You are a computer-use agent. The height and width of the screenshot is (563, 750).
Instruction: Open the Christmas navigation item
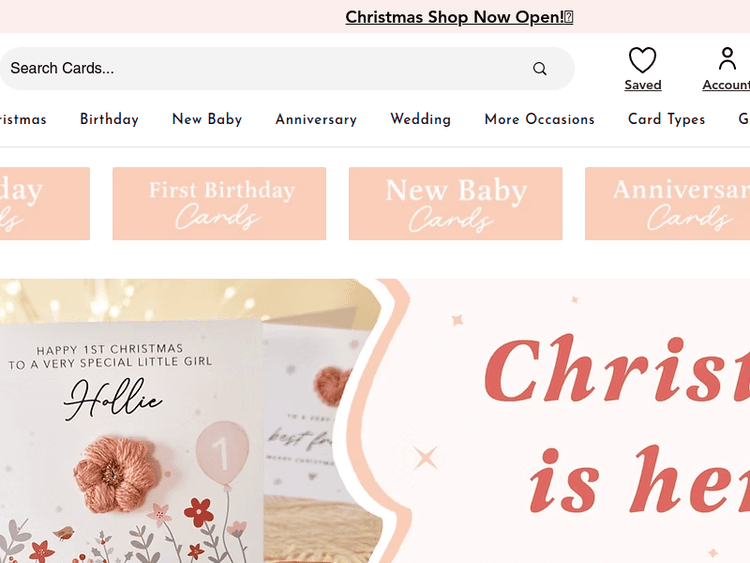(x=23, y=119)
